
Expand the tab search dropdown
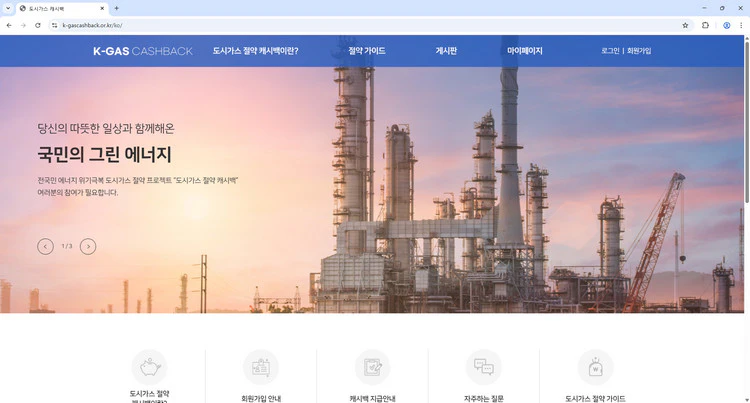coord(8,8)
